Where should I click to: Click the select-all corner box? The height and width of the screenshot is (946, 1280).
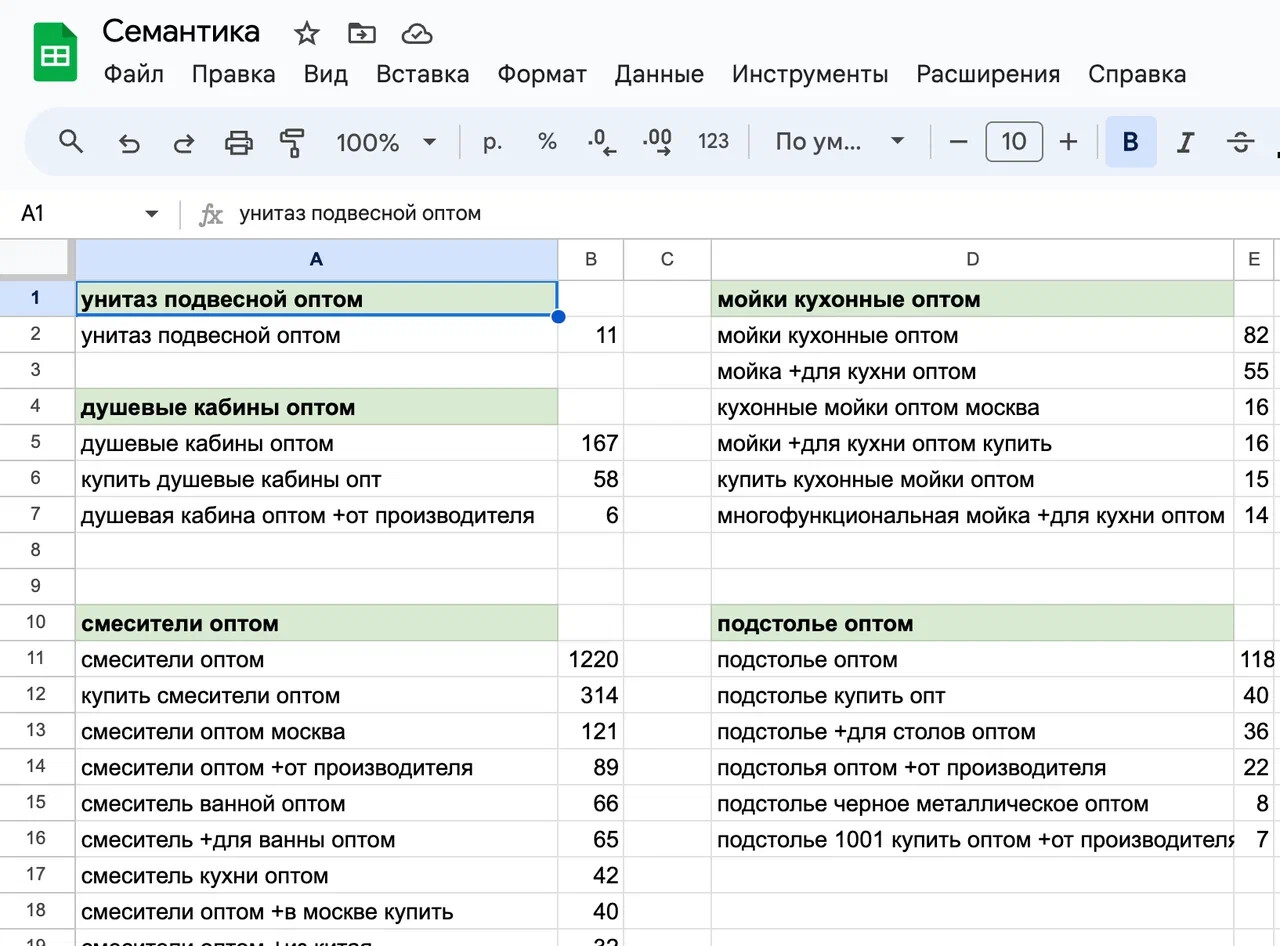pos(37,260)
